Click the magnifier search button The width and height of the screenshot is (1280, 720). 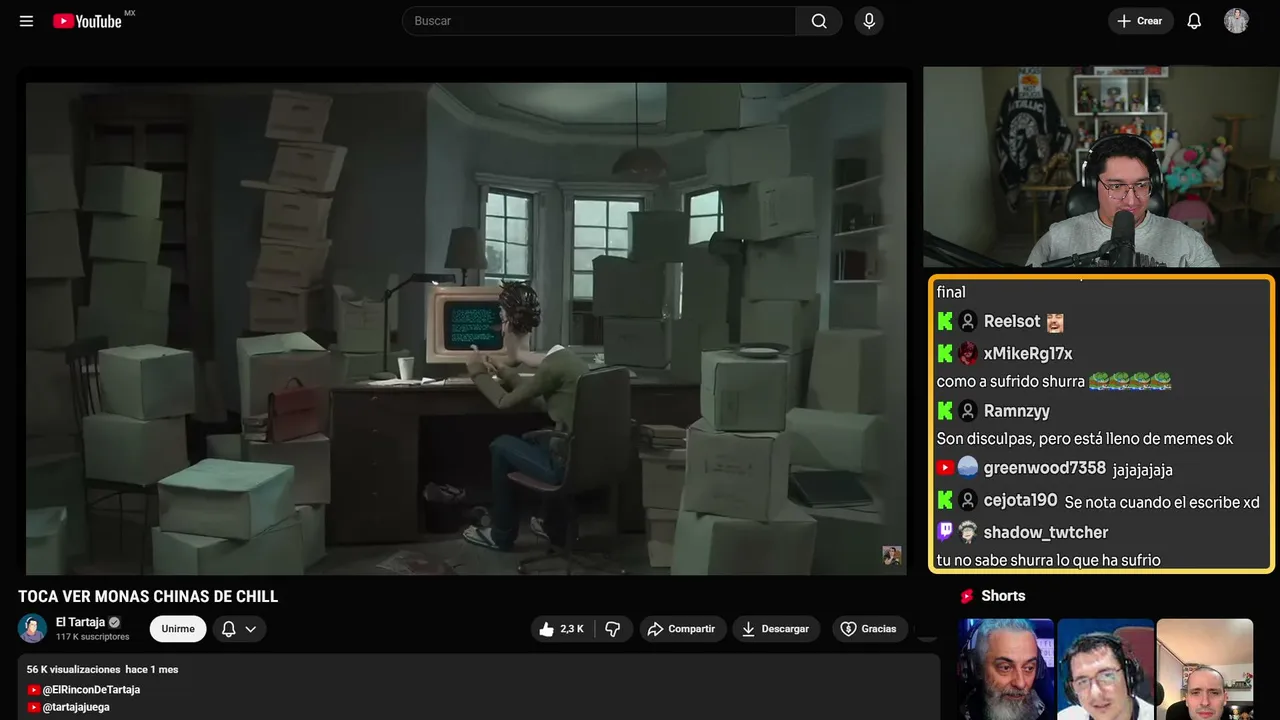819,21
